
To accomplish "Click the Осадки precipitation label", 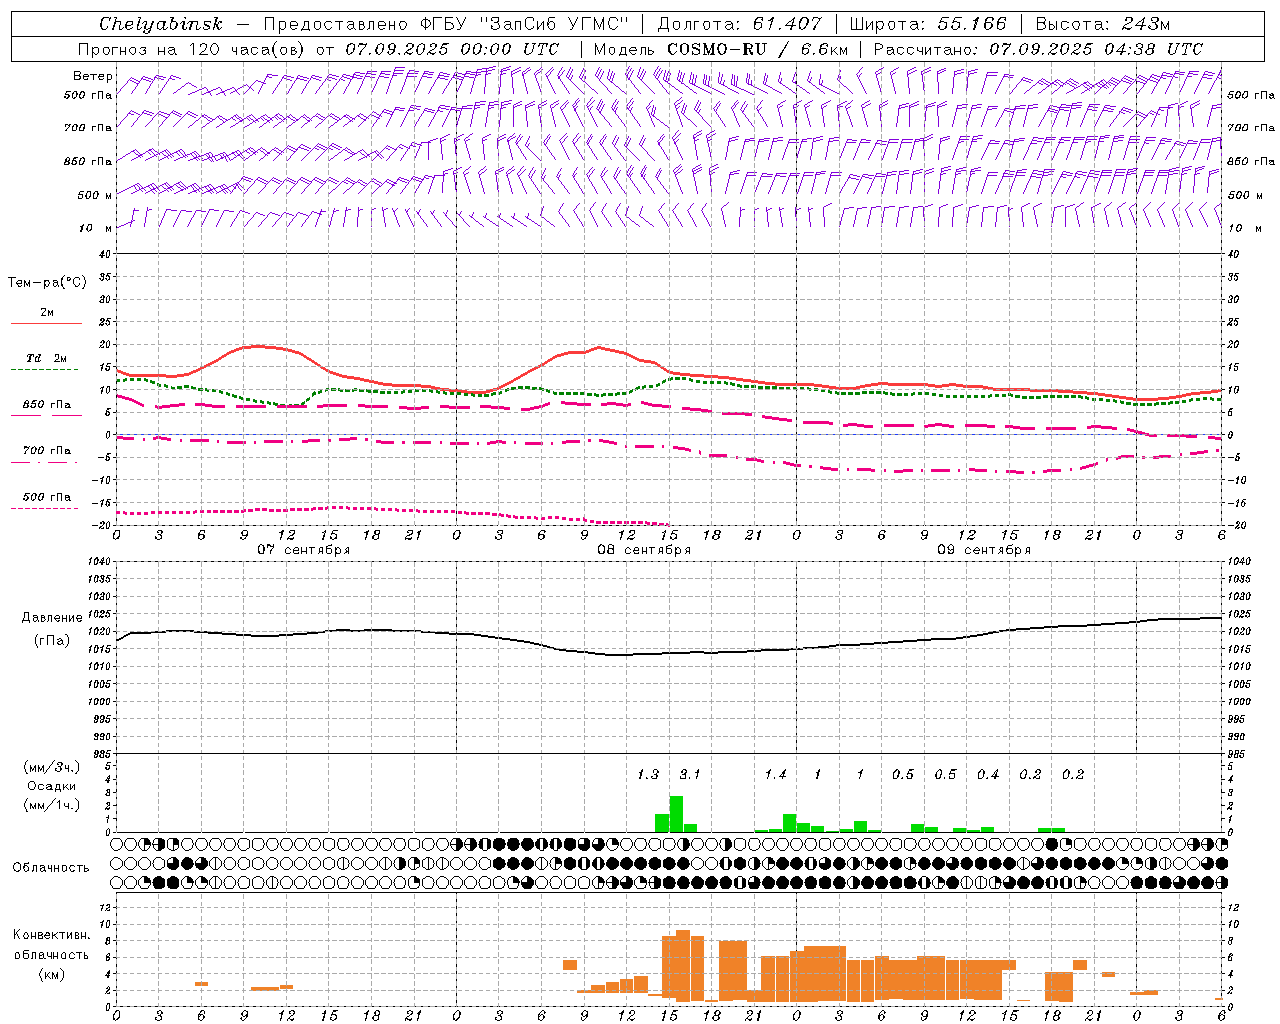I will click(51, 786).
